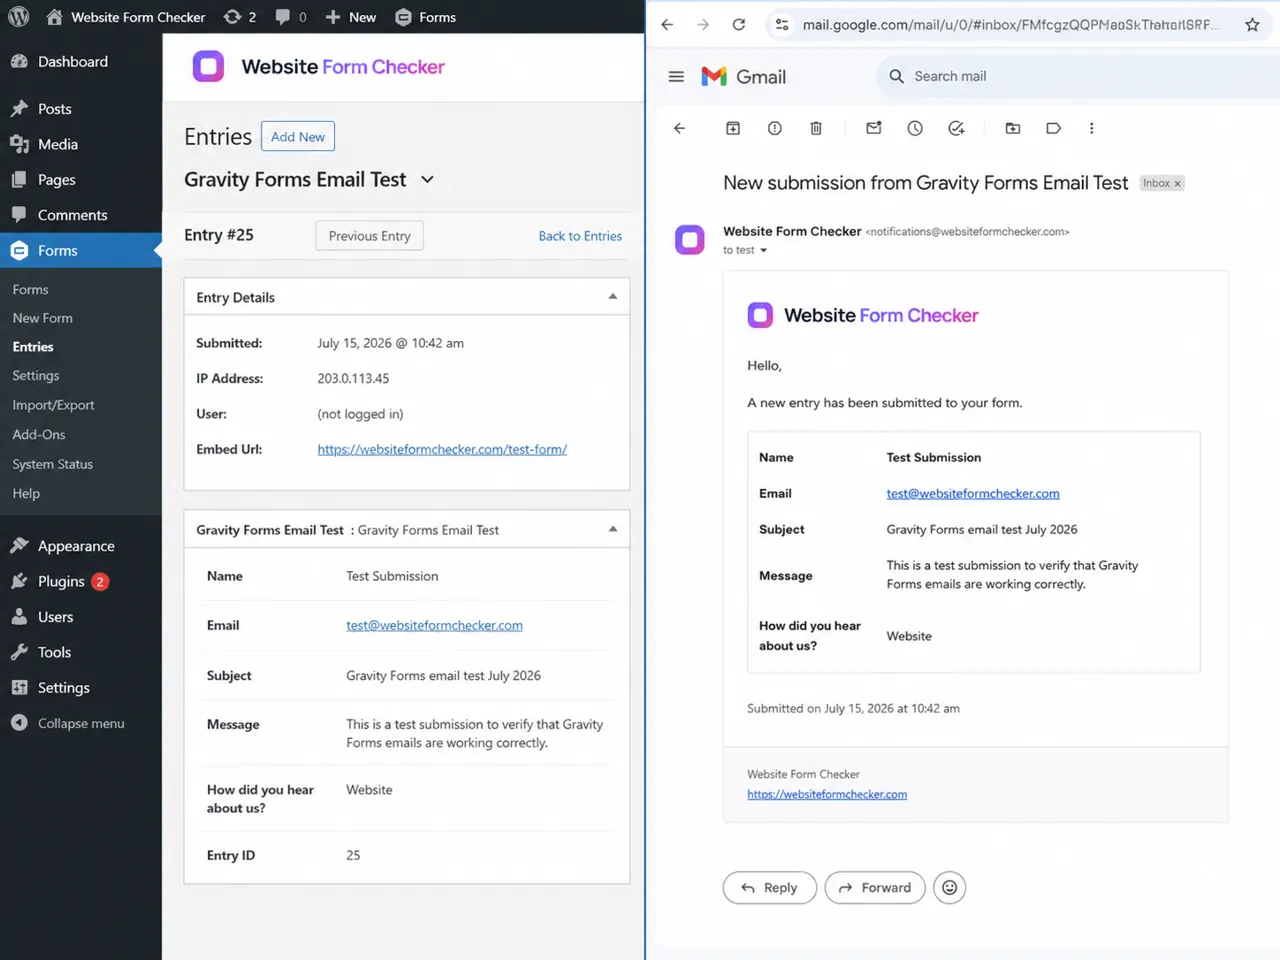
Task: Click Add New entry button
Action: (x=298, y=136)
